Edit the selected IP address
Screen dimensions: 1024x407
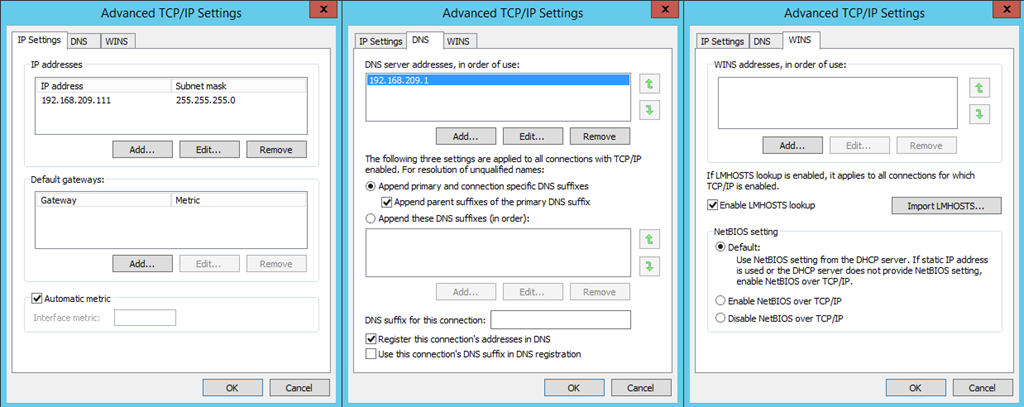209,150
